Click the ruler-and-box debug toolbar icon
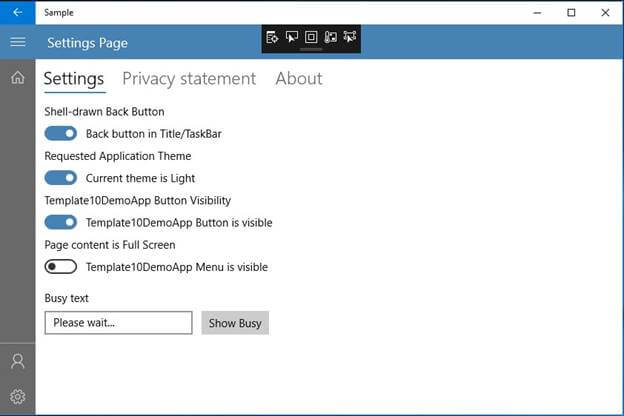This screenshot has height=416, width=624. pos(330,37)
